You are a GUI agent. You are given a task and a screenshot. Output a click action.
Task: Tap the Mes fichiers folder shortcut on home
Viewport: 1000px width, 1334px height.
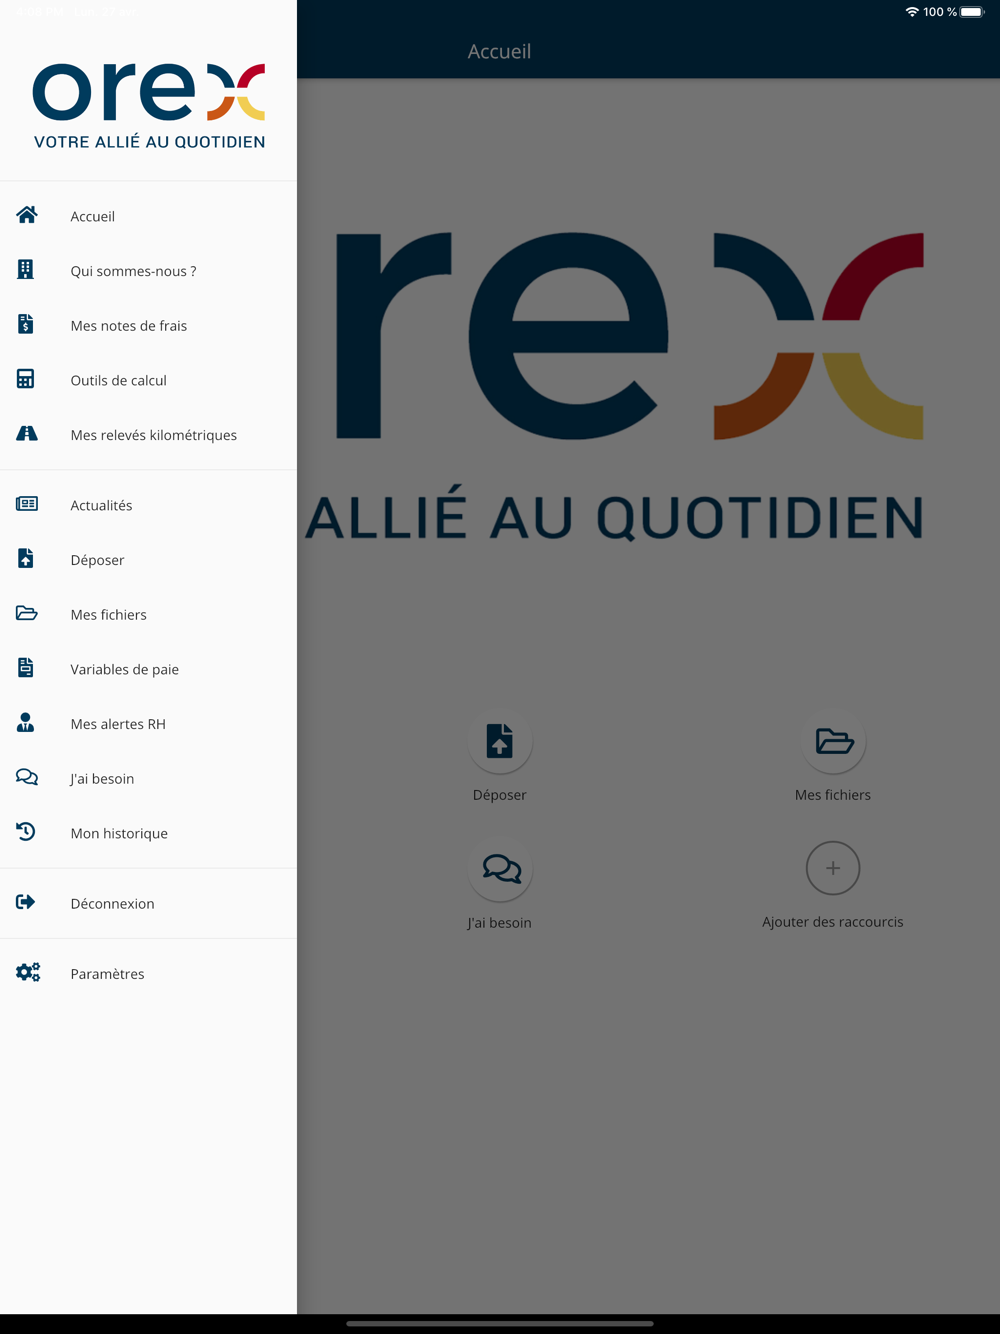point(834,741)
